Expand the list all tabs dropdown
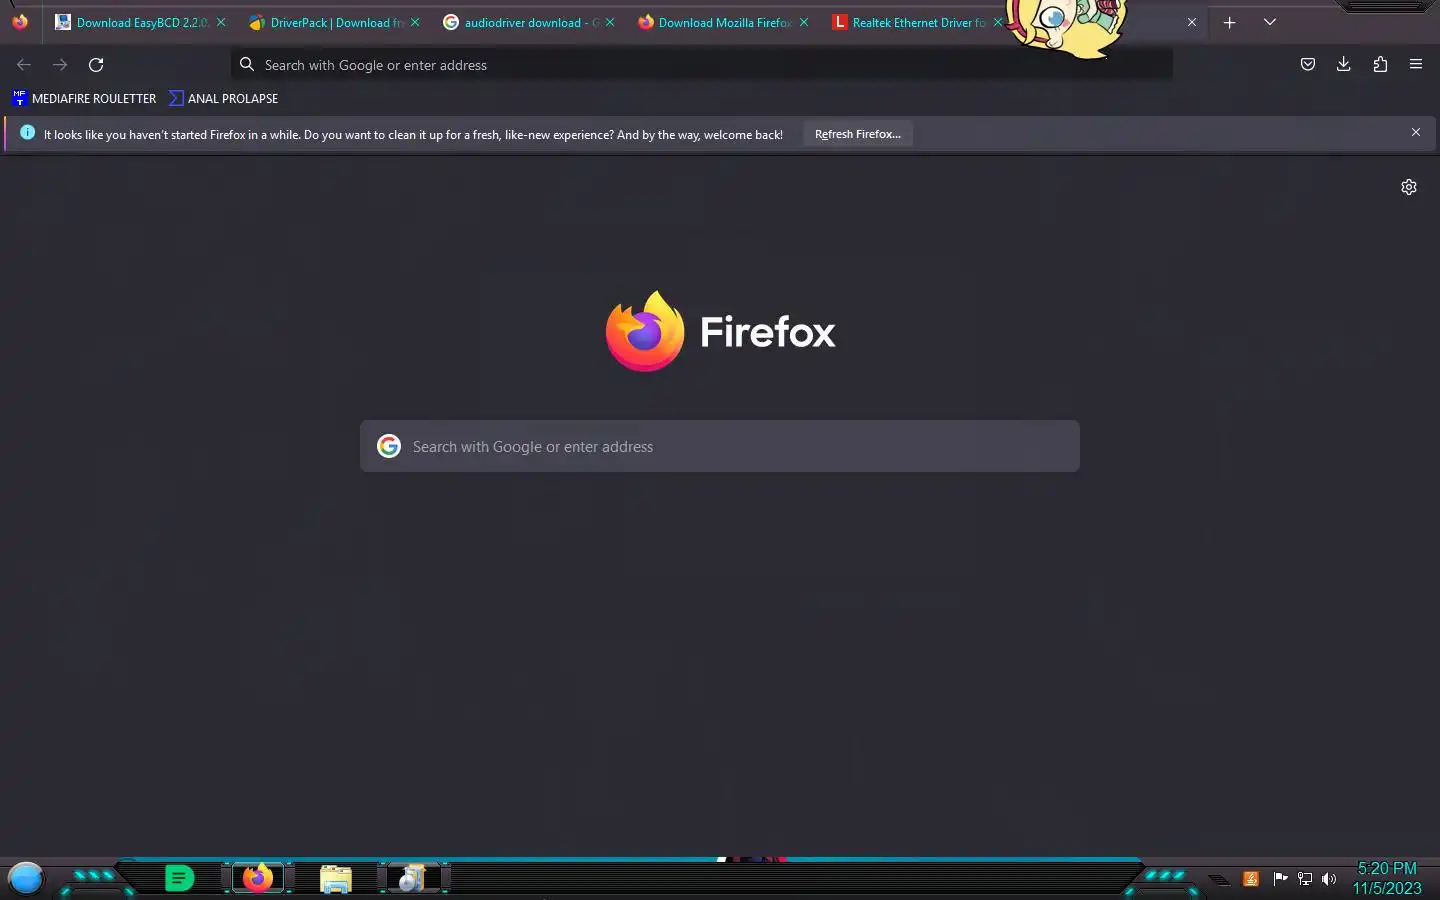This screenshot has width=1440, height=900. coord(1270,22)
